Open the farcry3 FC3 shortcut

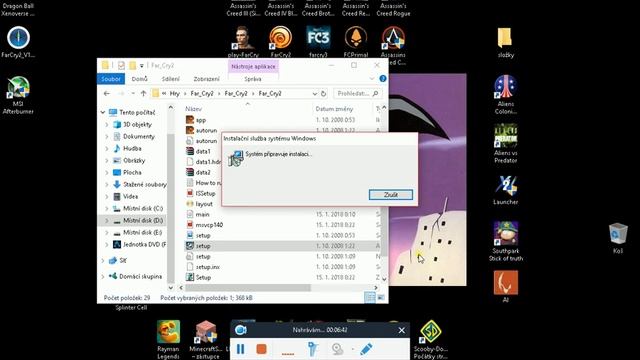[318, 41]
